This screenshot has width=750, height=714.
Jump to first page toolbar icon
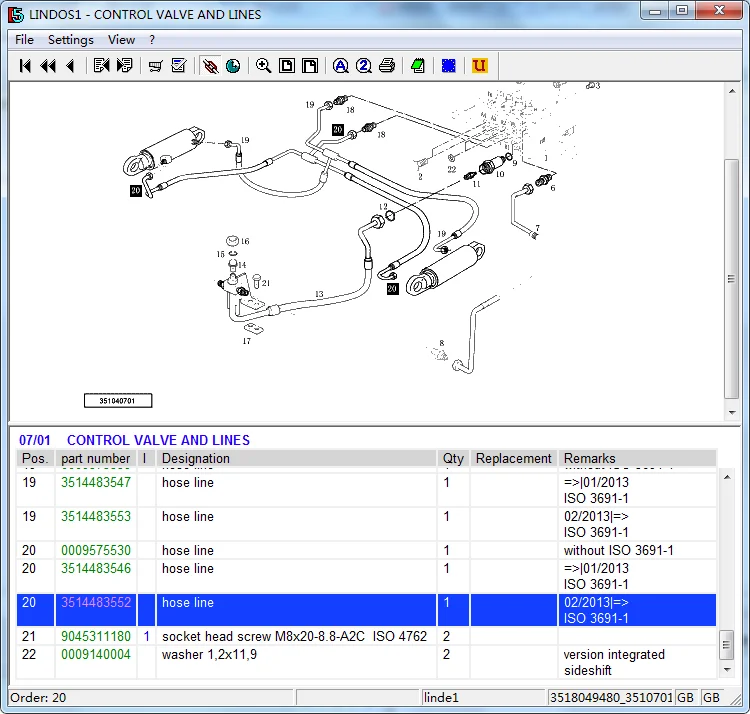(25, 66)
